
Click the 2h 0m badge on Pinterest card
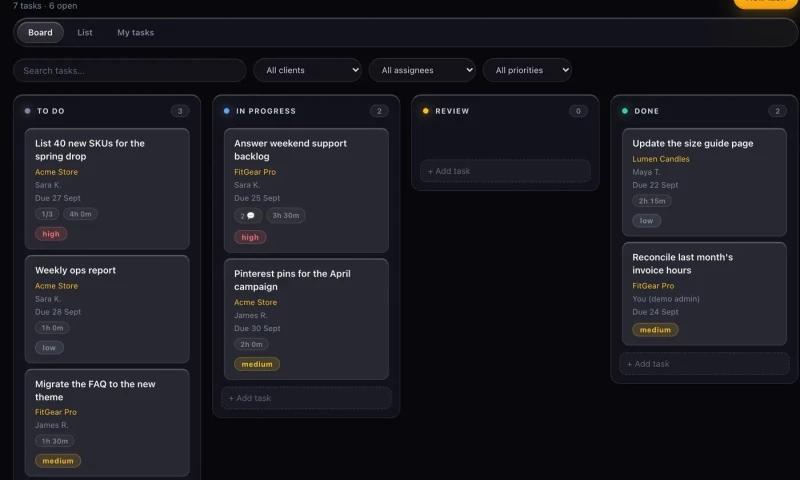pyautogui.click(x=252, y=344)
